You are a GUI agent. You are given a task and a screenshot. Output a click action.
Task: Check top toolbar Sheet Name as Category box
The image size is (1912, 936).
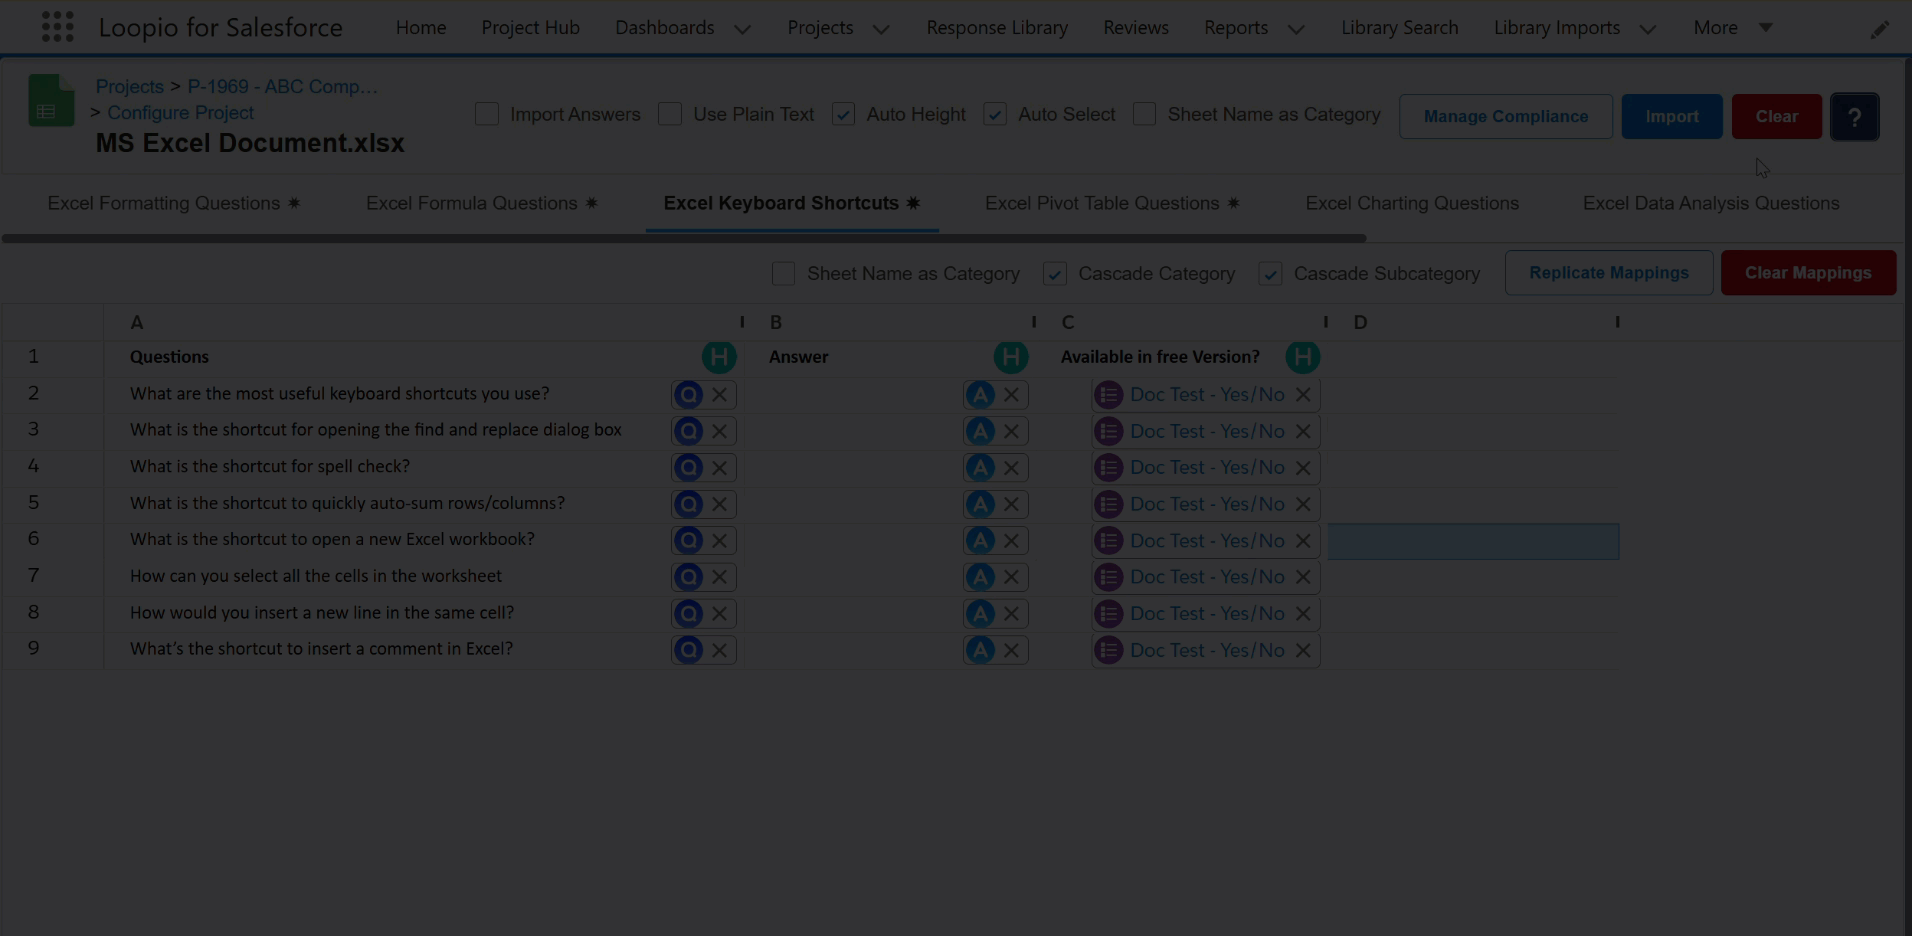1145,114
